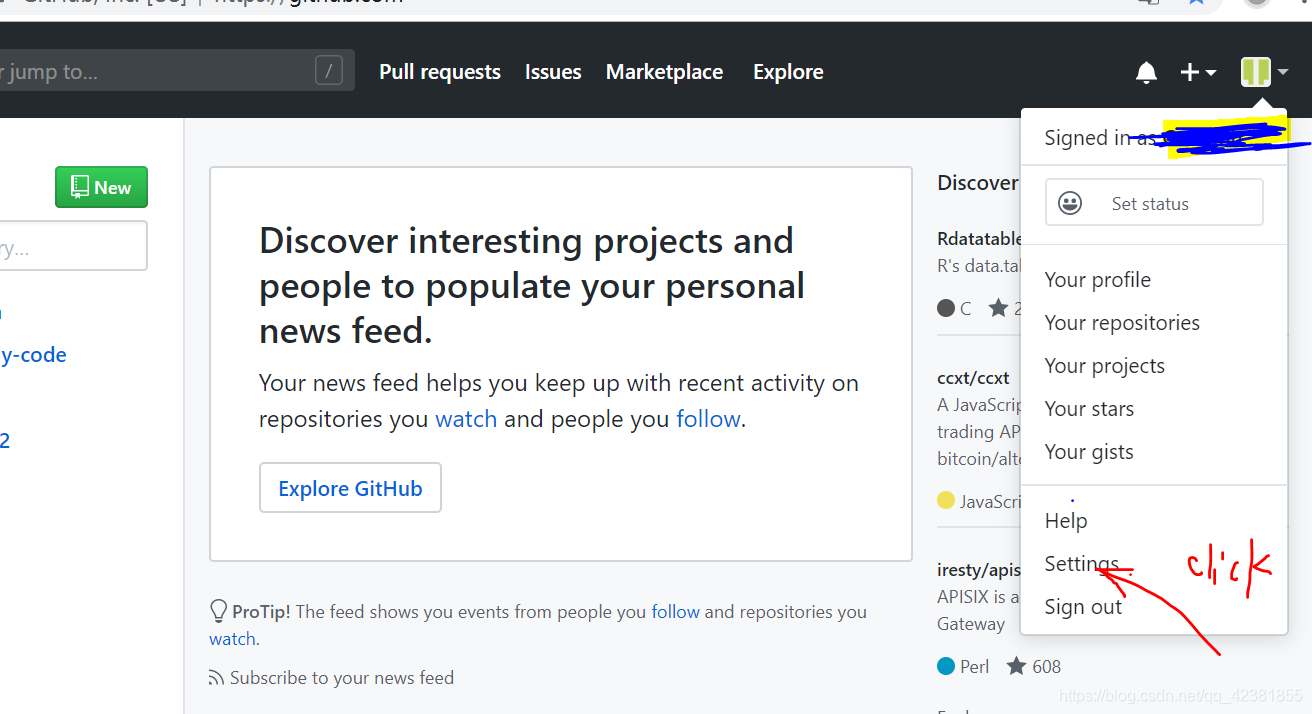The height and width of the screenshot is (714, 1312).
Task: Click the RSS feed icon beside Subscribe
Action: (x=216, y=678)
